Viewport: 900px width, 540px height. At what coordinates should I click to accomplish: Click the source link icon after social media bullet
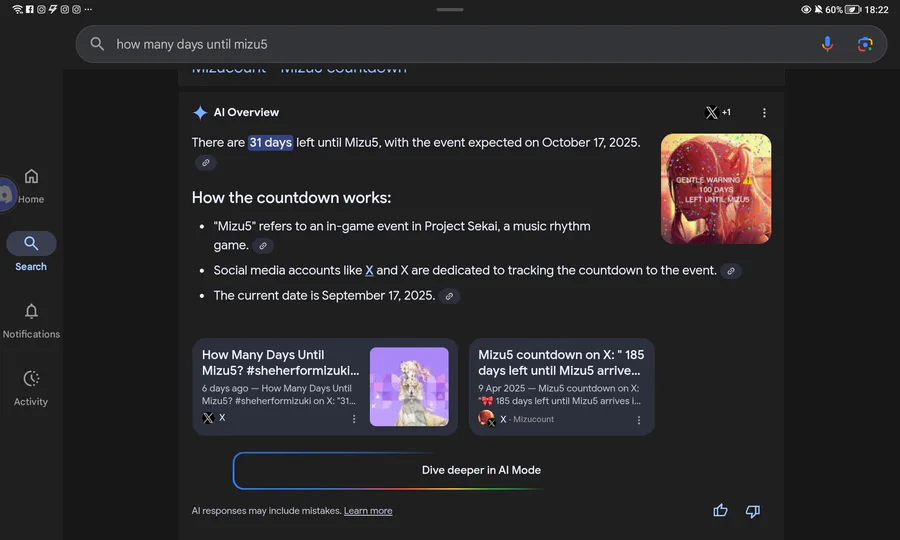point(731,271)
